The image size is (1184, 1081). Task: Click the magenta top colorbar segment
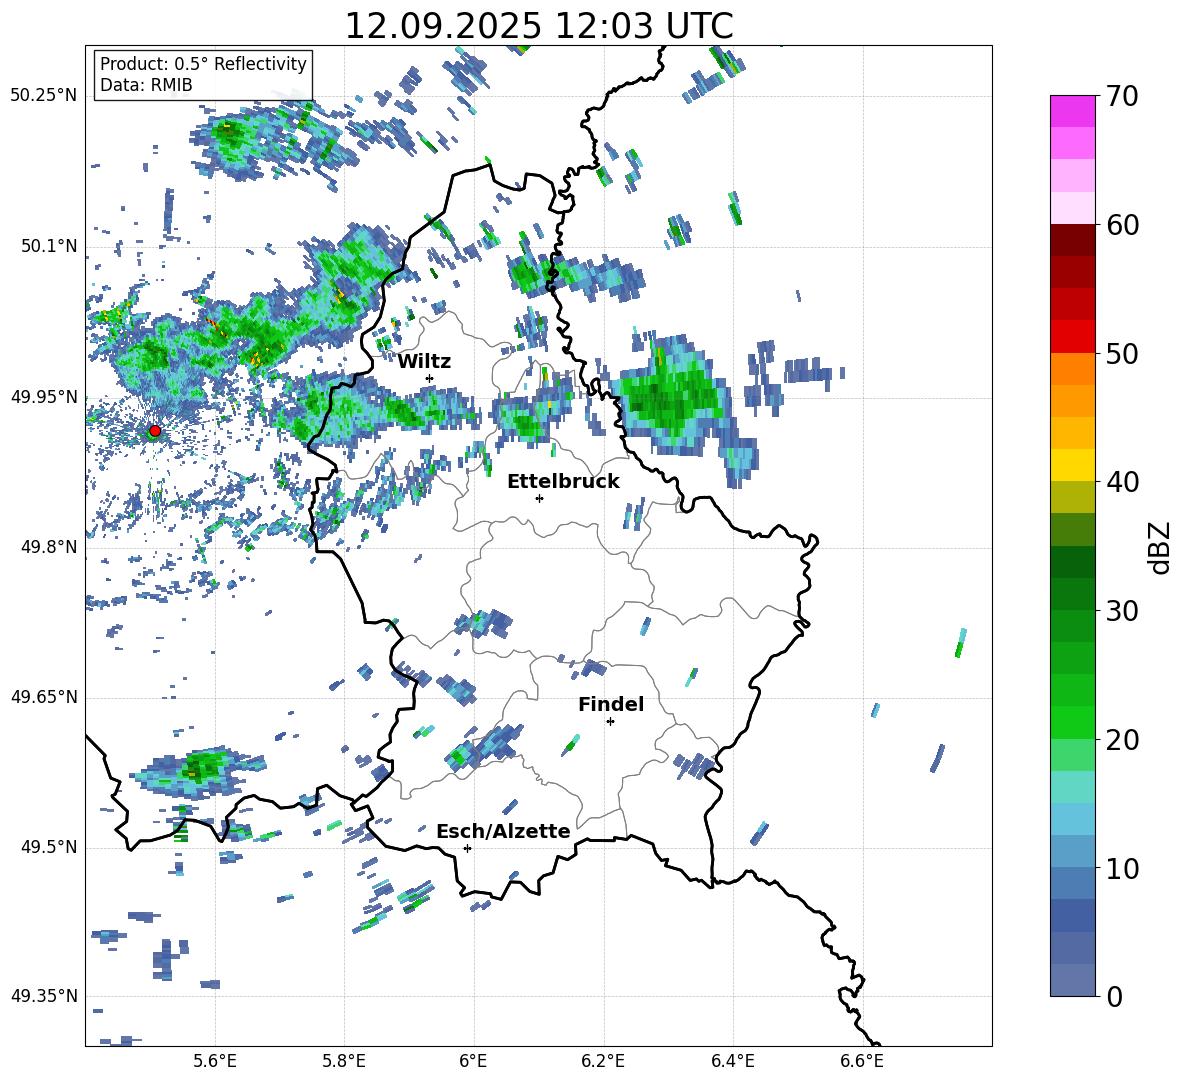tap(1072, 112)
